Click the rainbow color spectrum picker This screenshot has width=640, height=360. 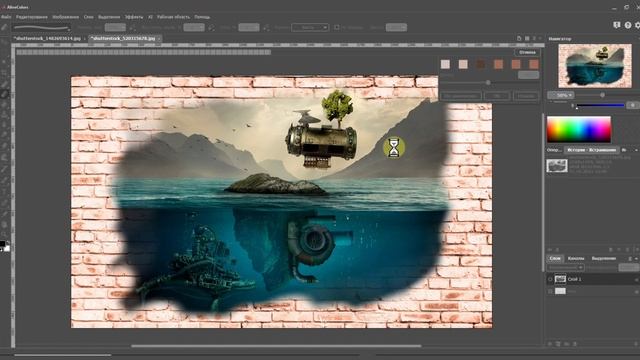tap(578, 129)
